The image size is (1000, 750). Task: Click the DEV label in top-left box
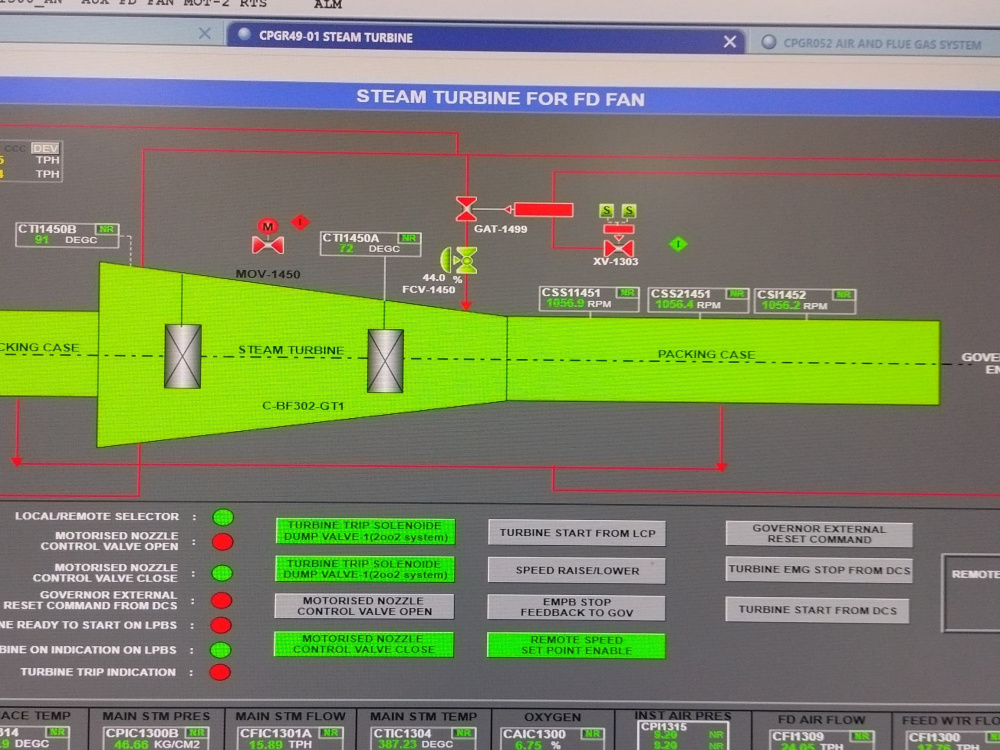click(x=46, y=148)
